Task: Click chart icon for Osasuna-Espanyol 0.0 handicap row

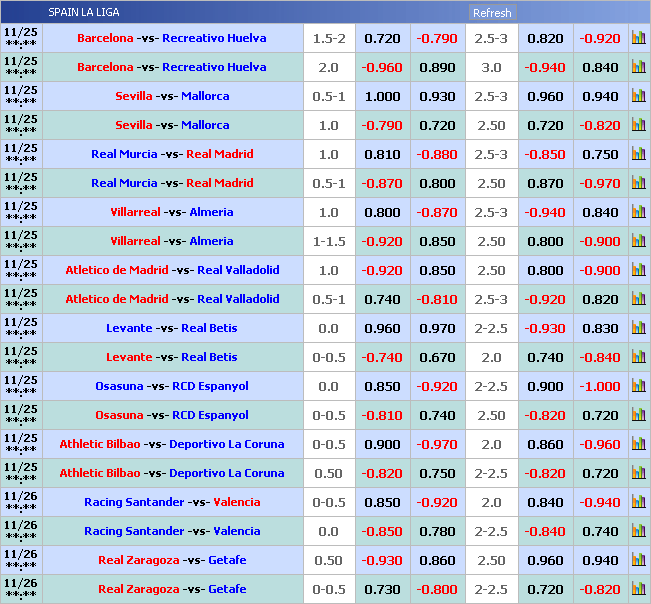Action: pos(638,387)
